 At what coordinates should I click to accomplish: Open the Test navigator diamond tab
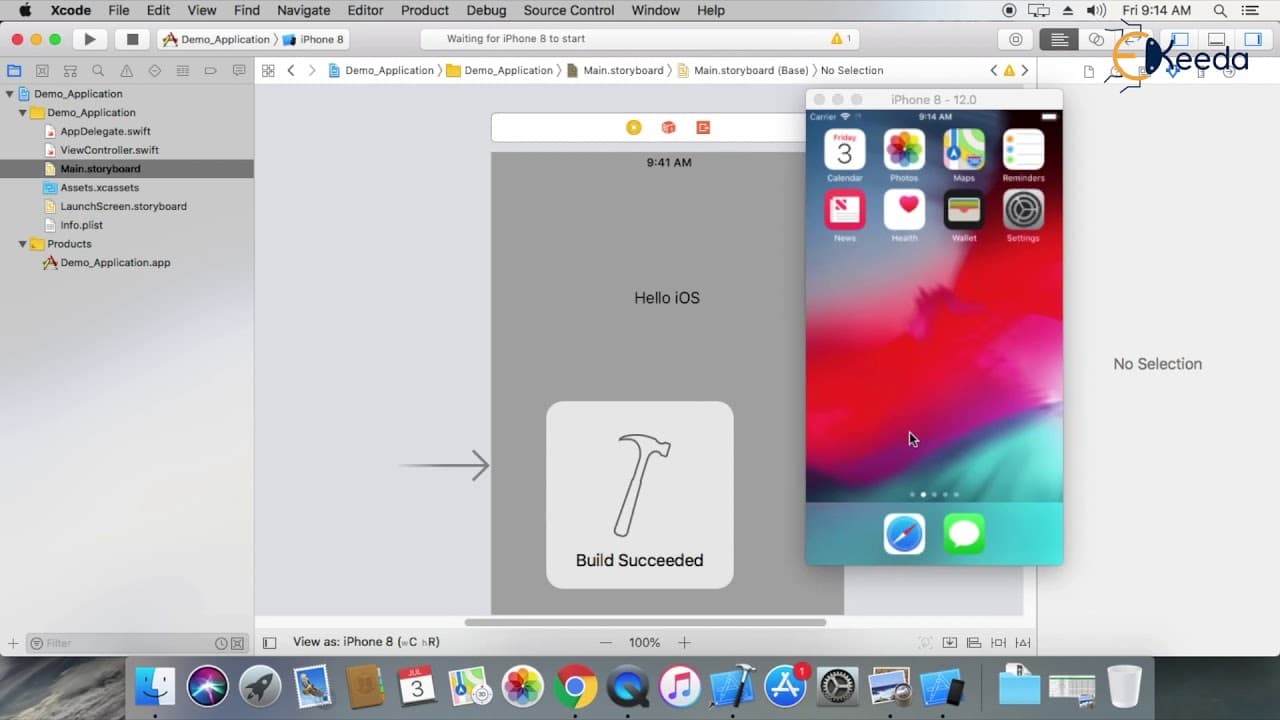pos(154,71)
